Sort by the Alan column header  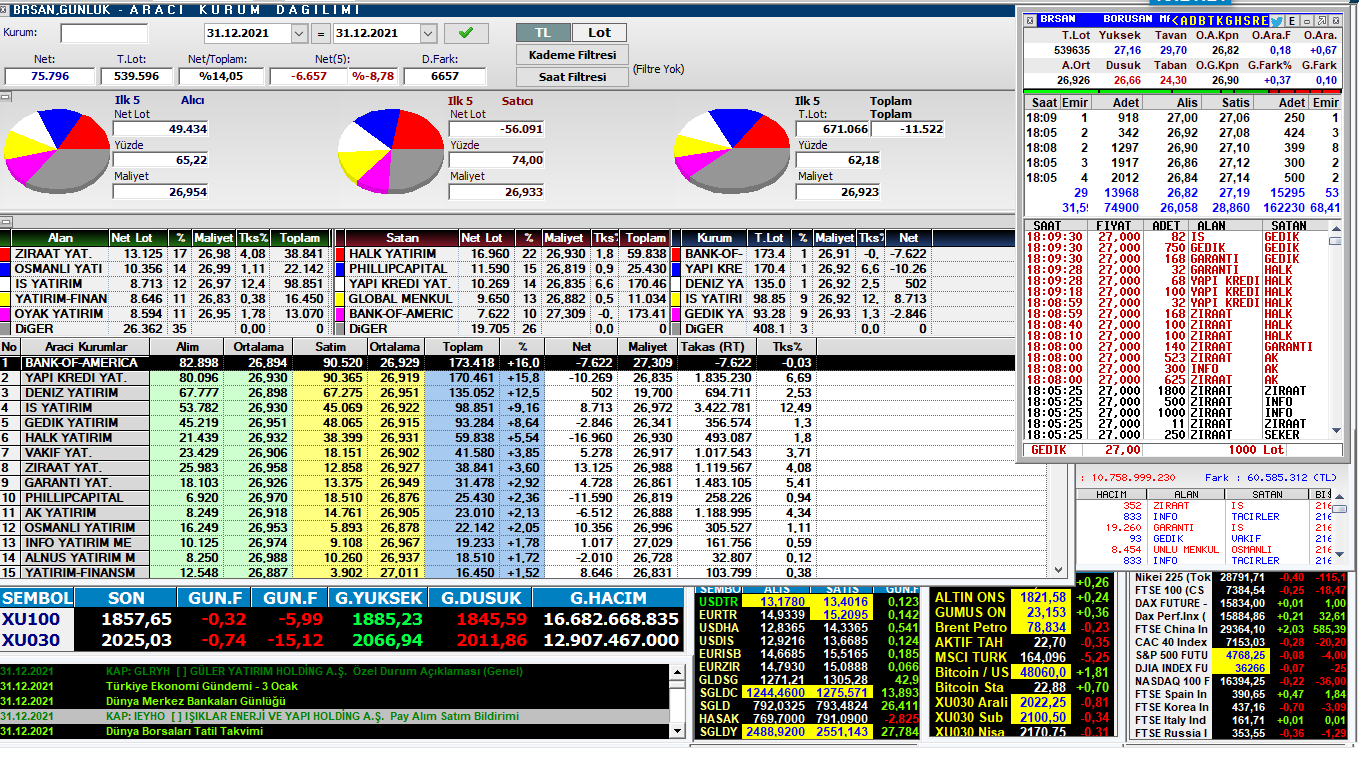tap(61, 238)
